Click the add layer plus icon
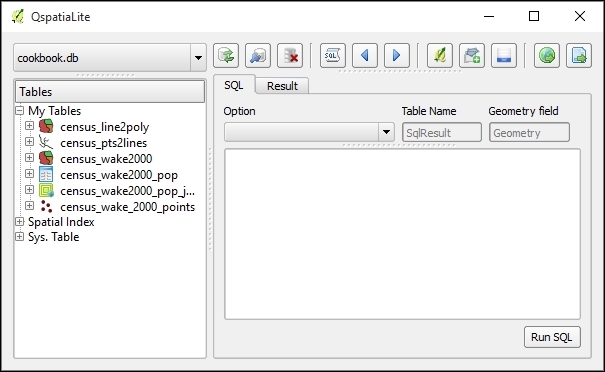Viewport: 605px width, 372px height. point(472,56)
